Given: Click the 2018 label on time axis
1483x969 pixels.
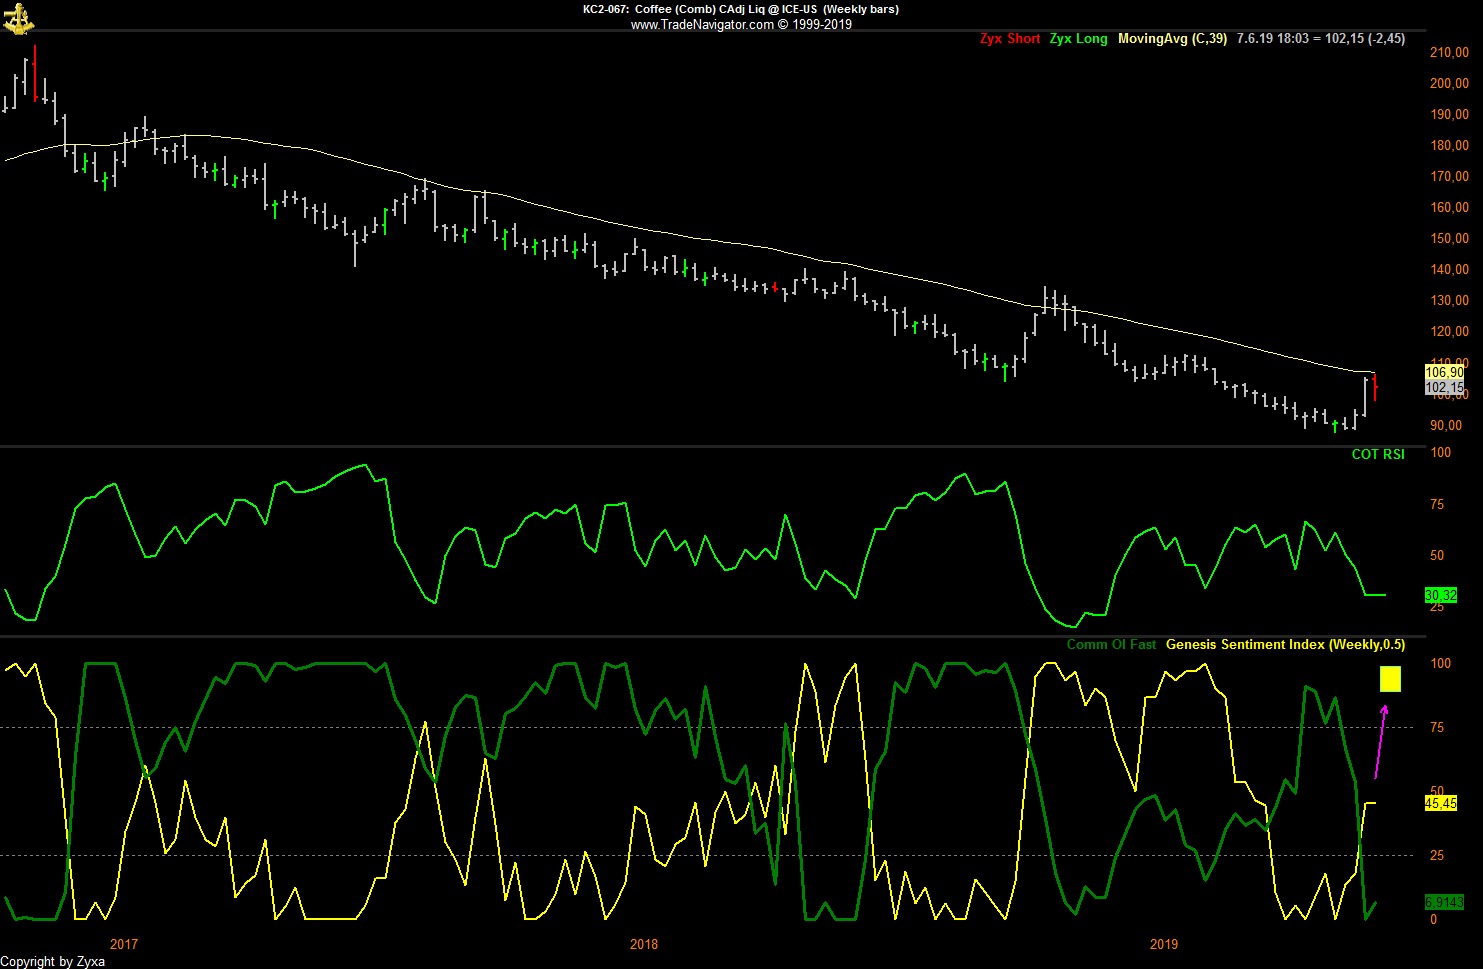Looking at the screenshot, I should [x=644, y=944].
